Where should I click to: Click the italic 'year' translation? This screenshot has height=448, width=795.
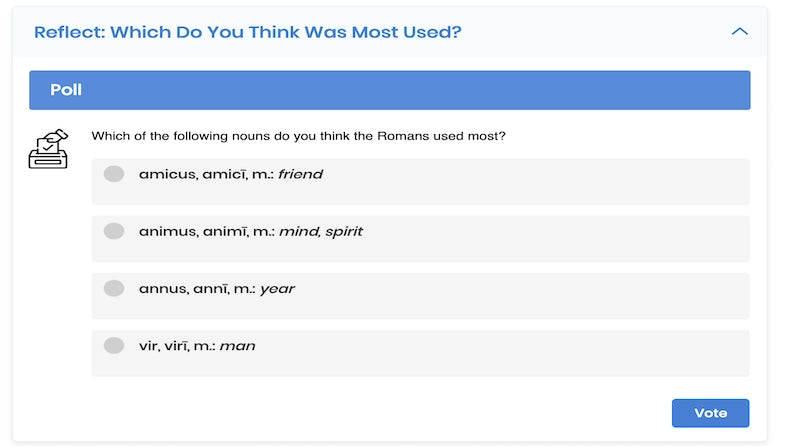click(277, 289)
